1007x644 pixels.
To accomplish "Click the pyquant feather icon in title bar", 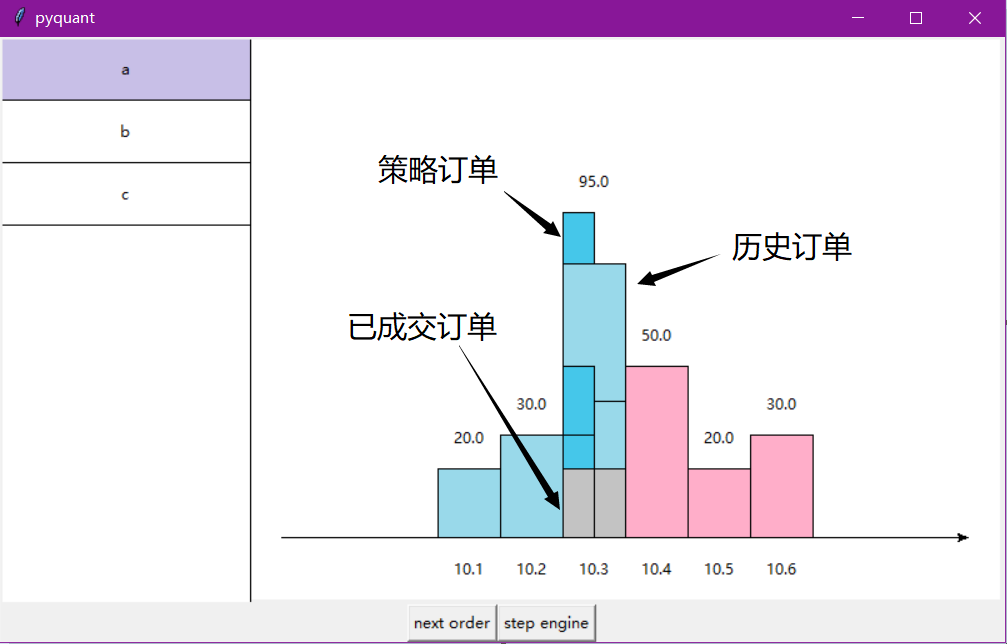I will (20, 17).
